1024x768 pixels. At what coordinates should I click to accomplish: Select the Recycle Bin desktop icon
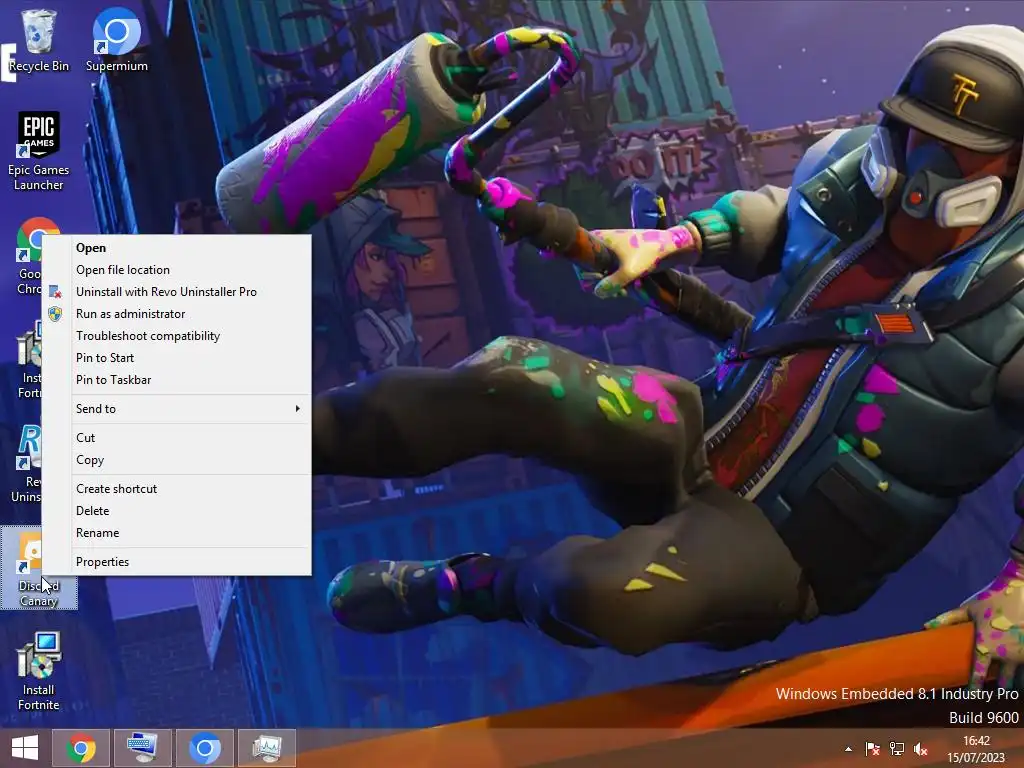point(39,40)
